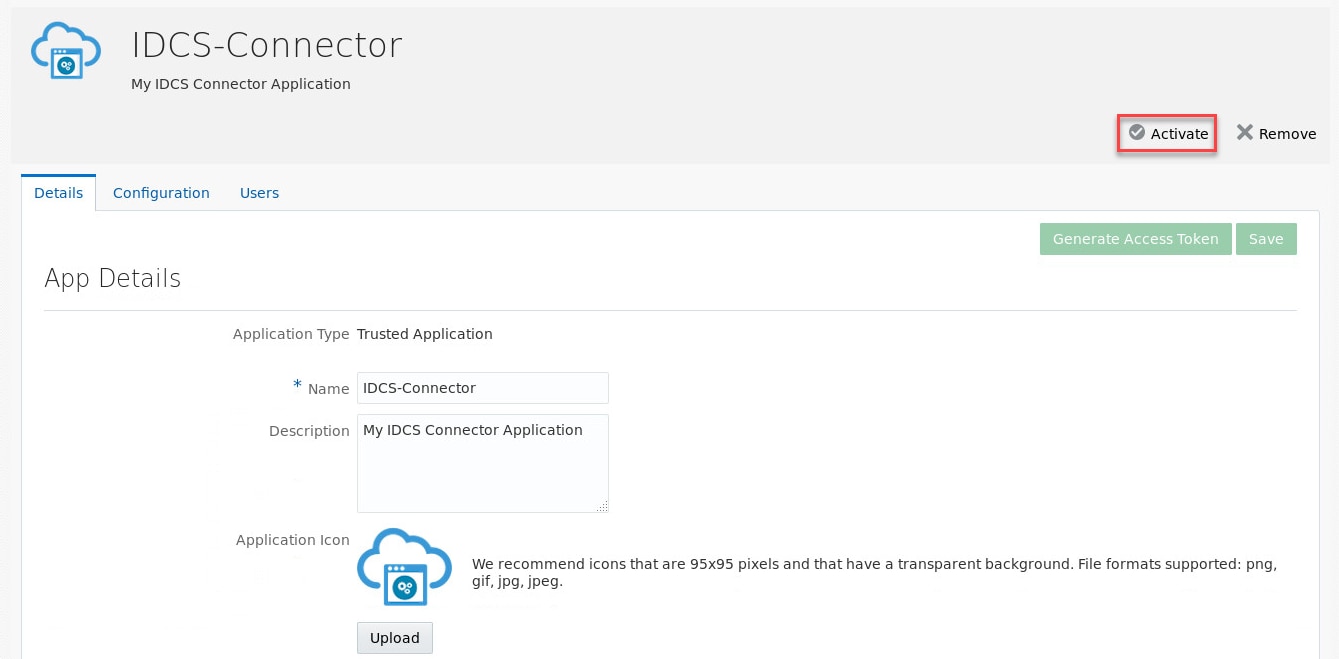Click the IDCS-Connector page title
This screenshot has width=1339, height=659.
point(267,45)
